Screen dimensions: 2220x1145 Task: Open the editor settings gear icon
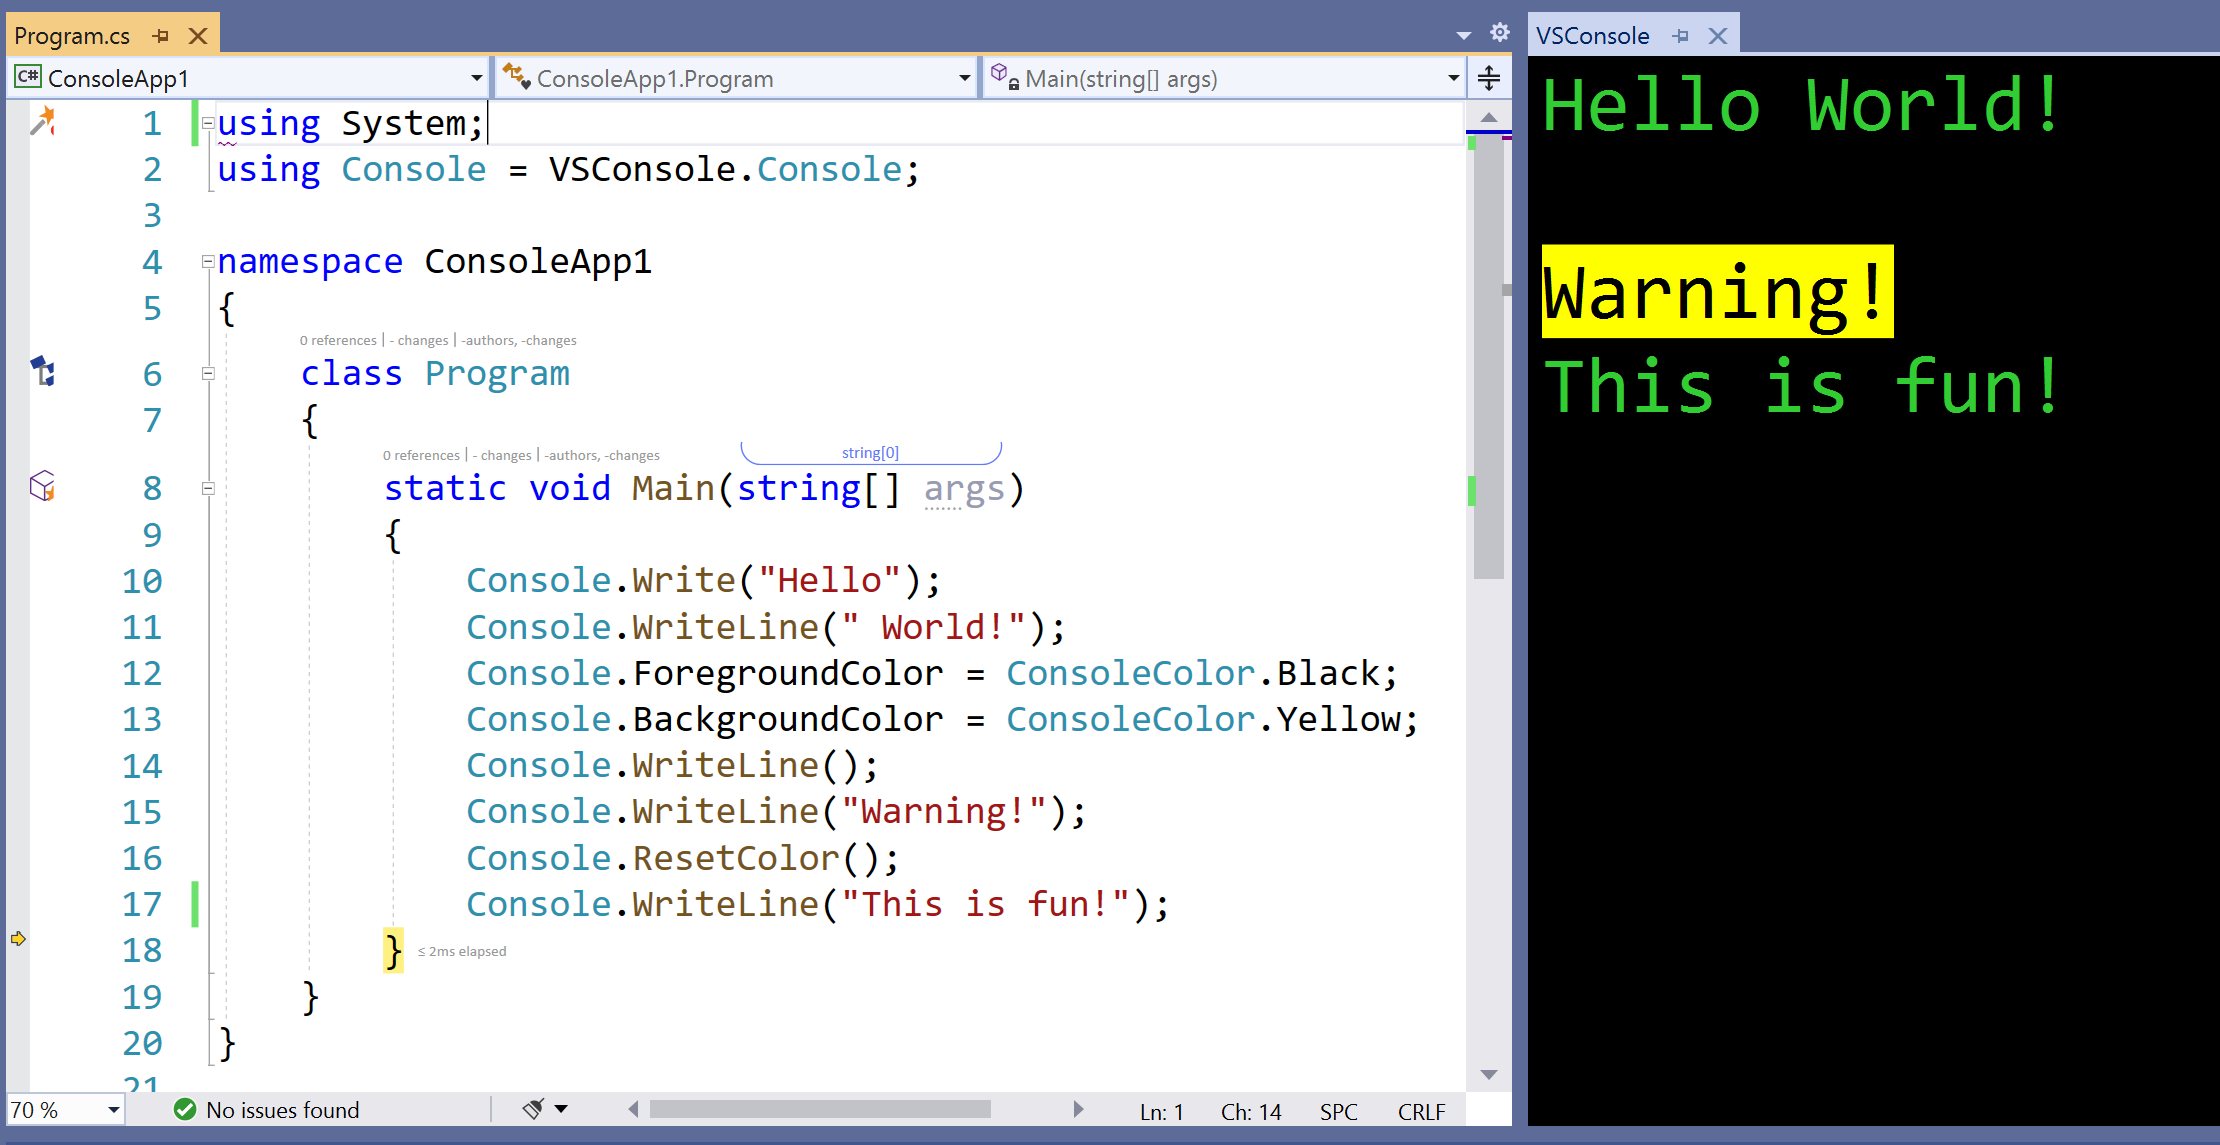(x=1499, y=32)
